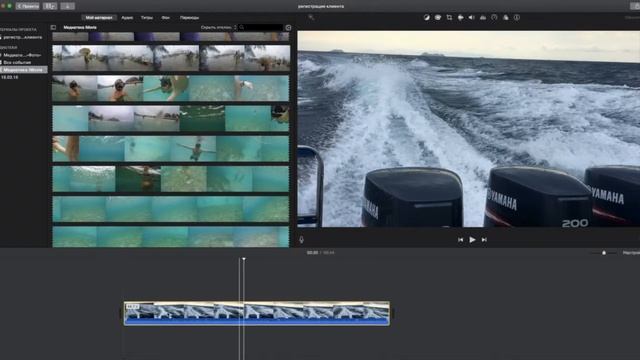640x360 pixels.
Task: Click the import media down-arrow button
Action: point(67,6)
